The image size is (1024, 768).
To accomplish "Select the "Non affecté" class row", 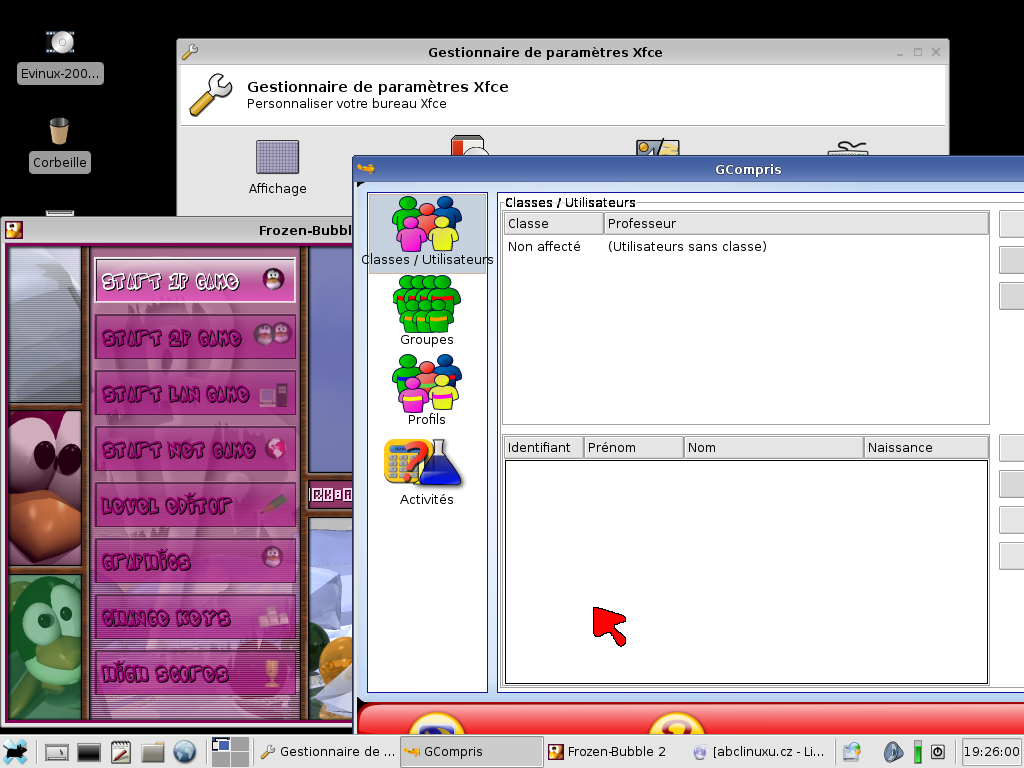I will click(x=746, y=247).
